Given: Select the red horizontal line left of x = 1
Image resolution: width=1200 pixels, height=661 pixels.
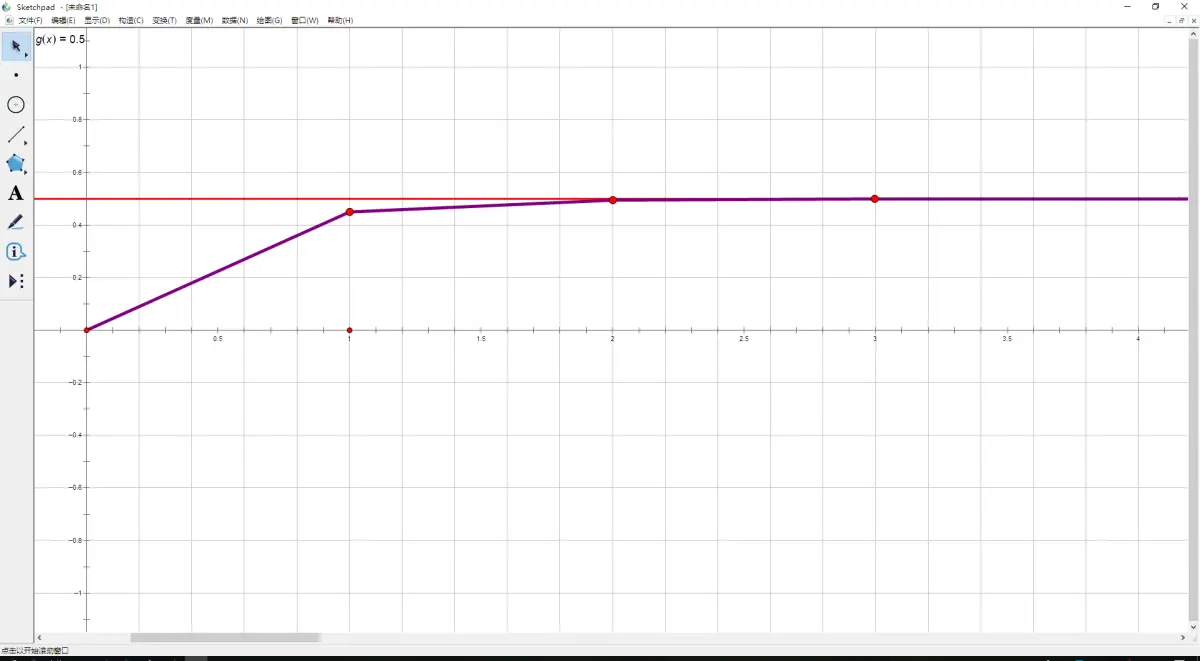Looking at the screenshot, I should 190,199.
